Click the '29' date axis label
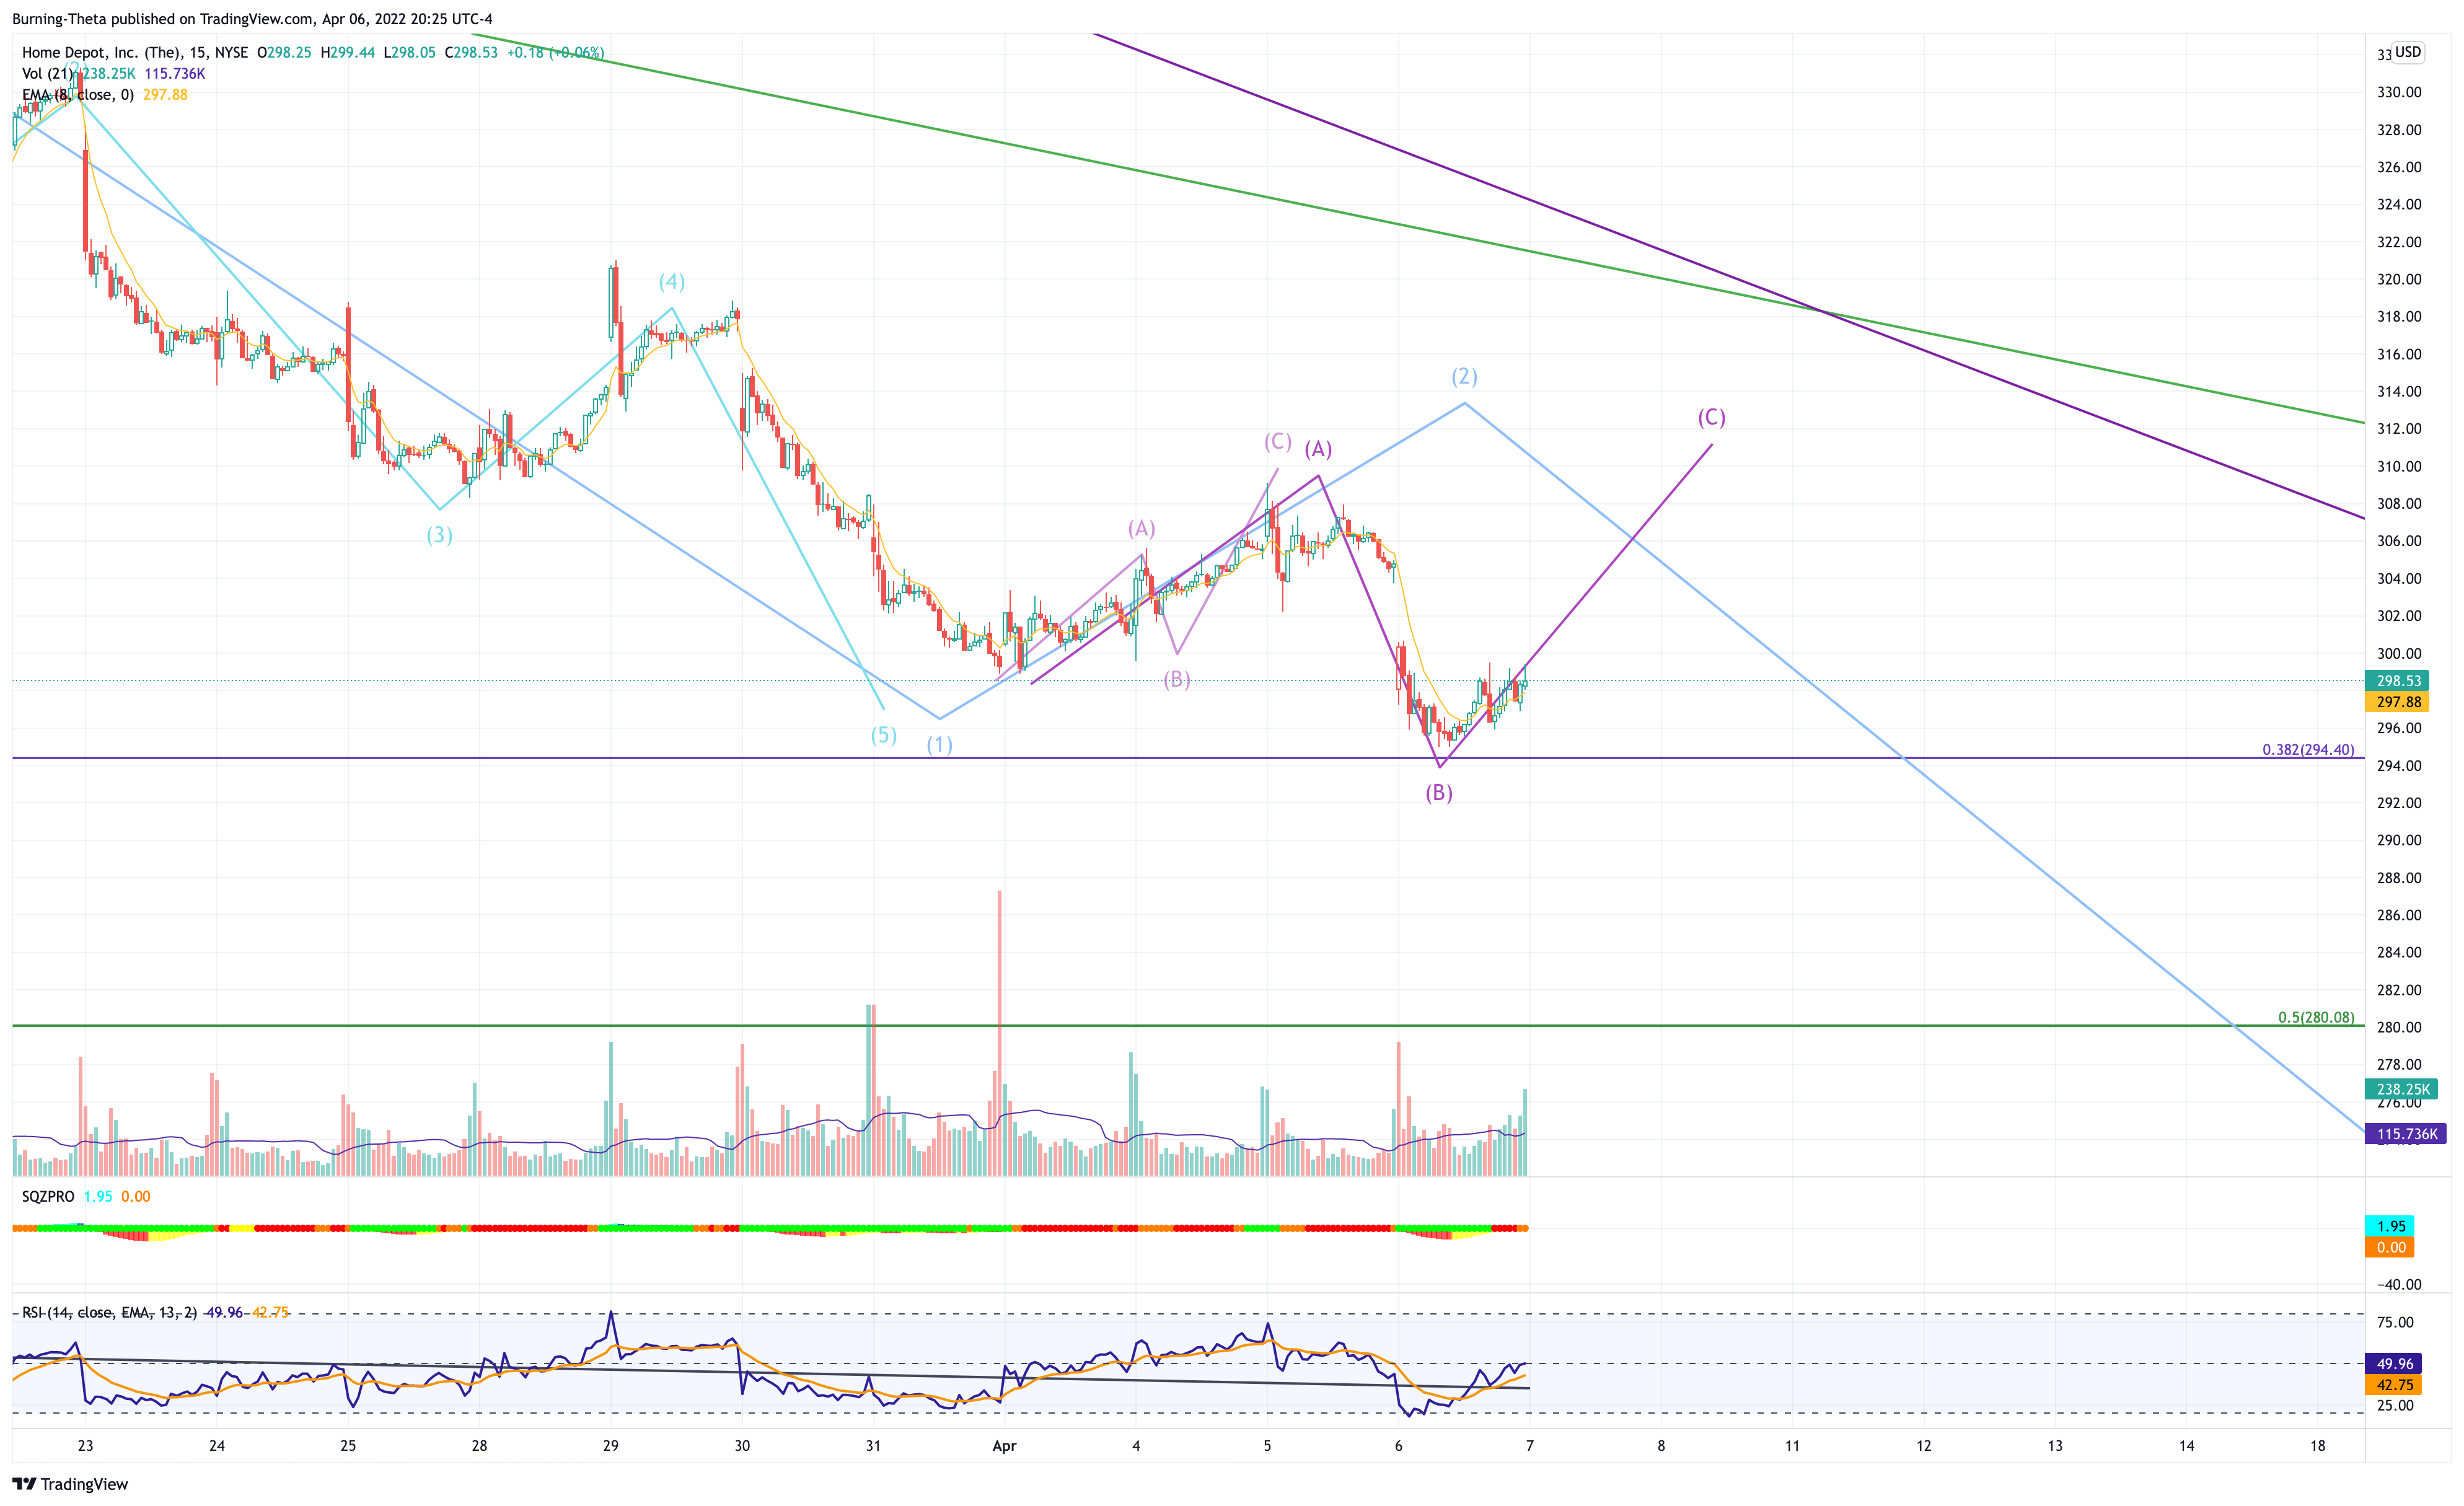Screen dimensions: 2464x1506 pos(611,1445)
